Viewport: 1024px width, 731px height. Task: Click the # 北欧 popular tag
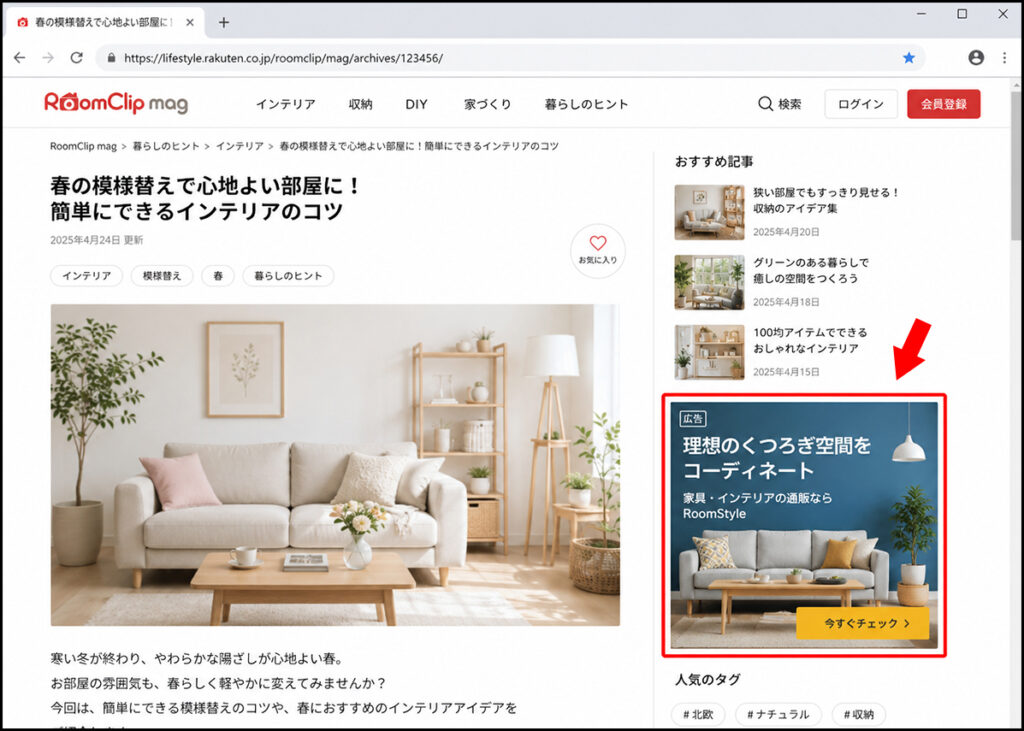699,715
